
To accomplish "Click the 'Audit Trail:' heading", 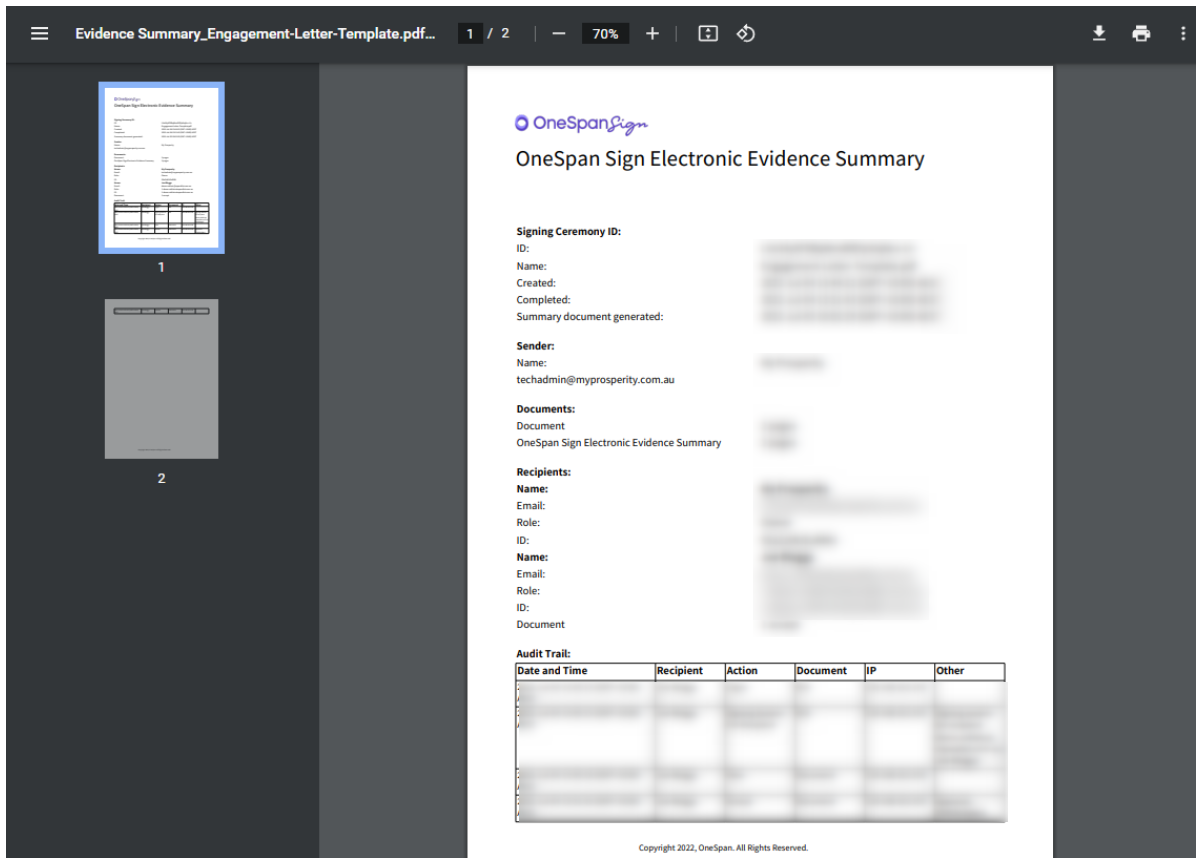I will click(x=544, y=654).
